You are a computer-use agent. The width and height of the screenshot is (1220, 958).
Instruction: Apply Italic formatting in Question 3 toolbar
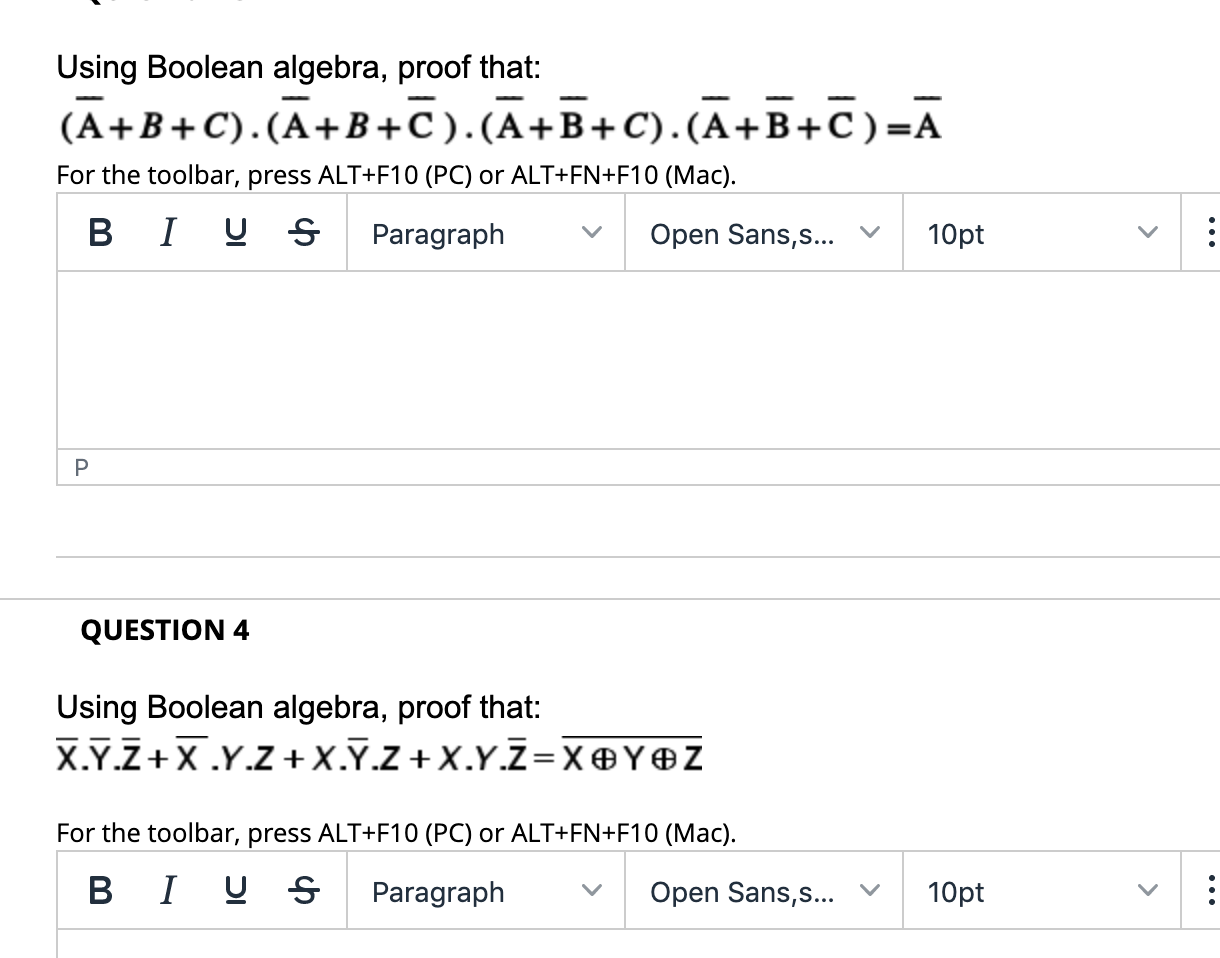pyautogui.click(x=167, y=233)
